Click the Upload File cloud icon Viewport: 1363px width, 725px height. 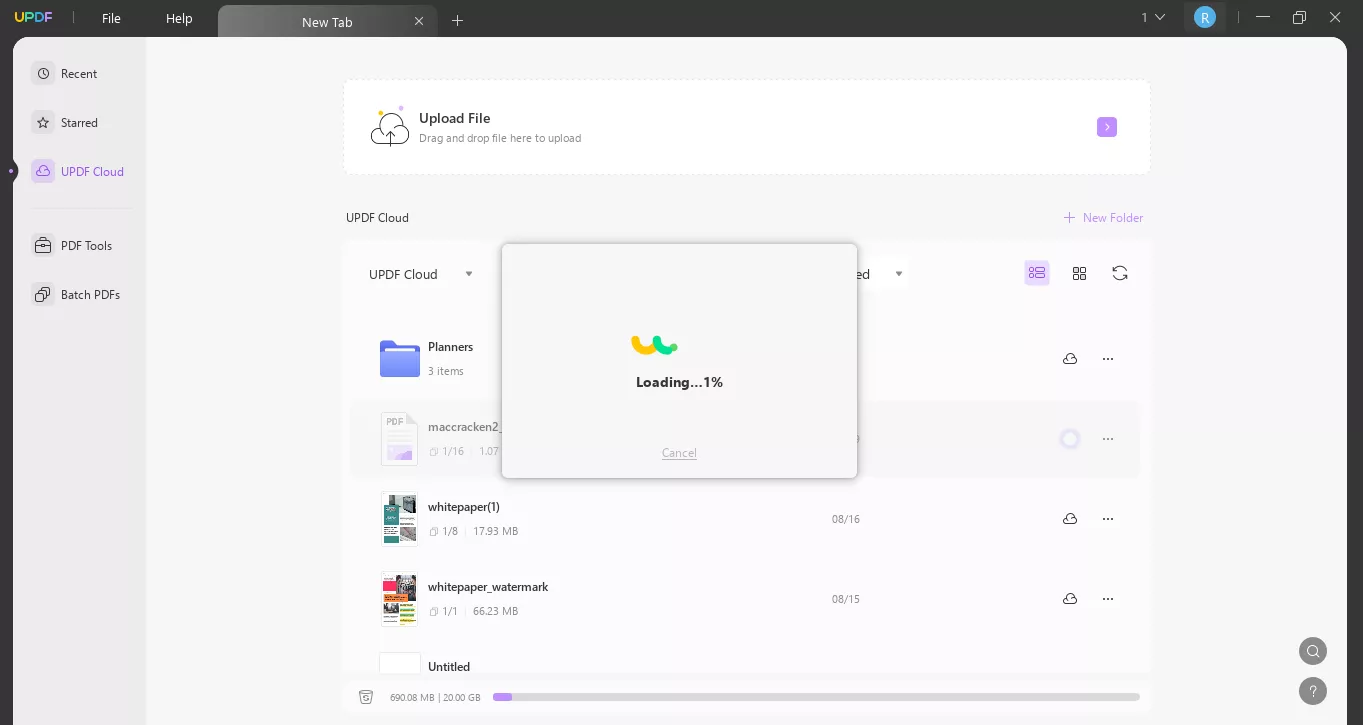(x=390, y=127)
